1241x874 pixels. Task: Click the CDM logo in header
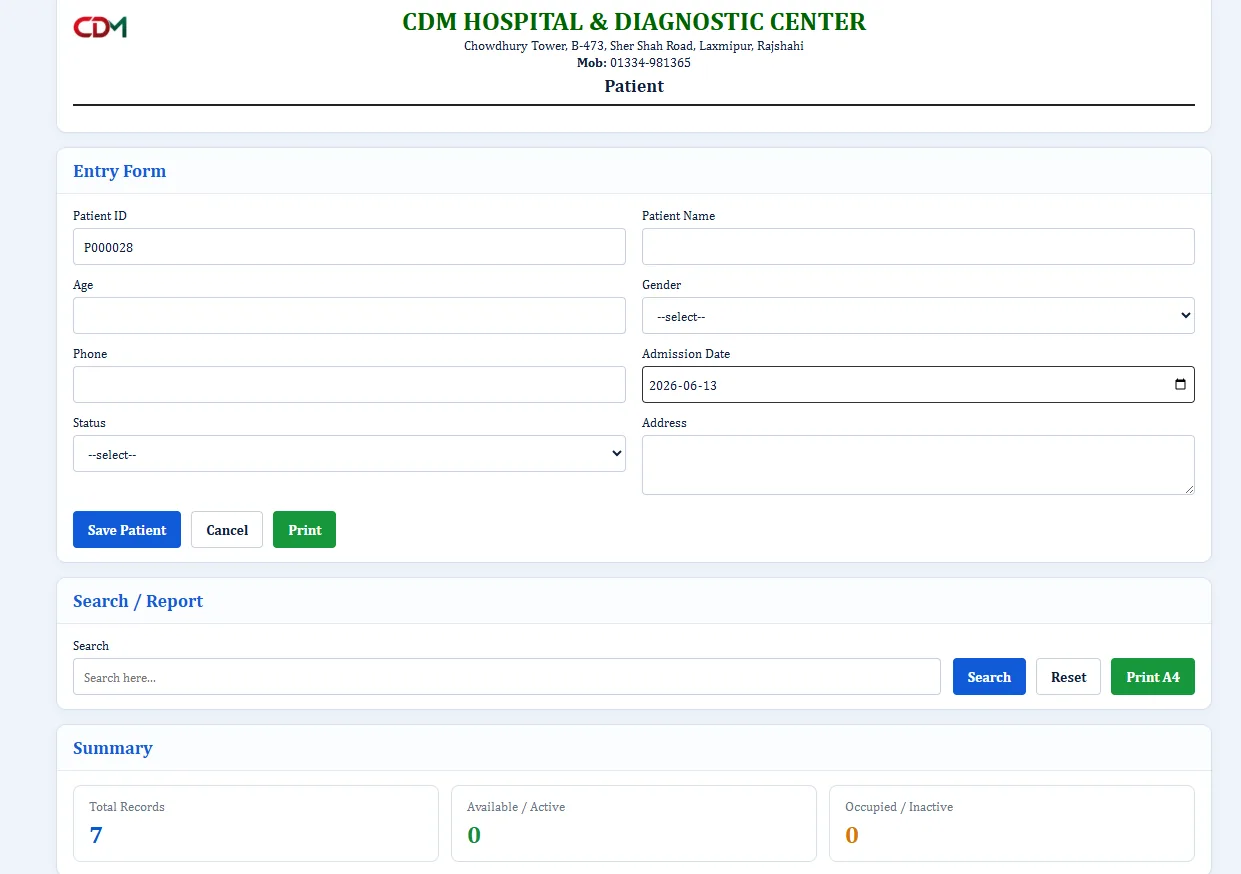[100, 27]
